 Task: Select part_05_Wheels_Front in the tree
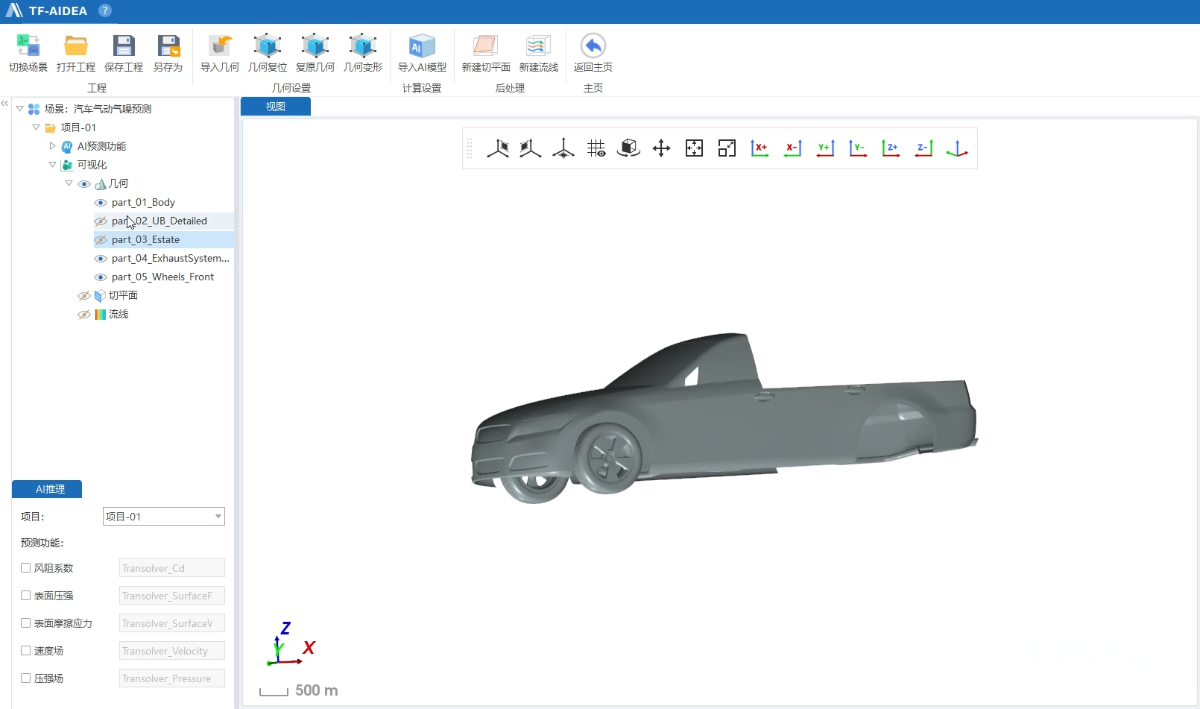(162, 277)
